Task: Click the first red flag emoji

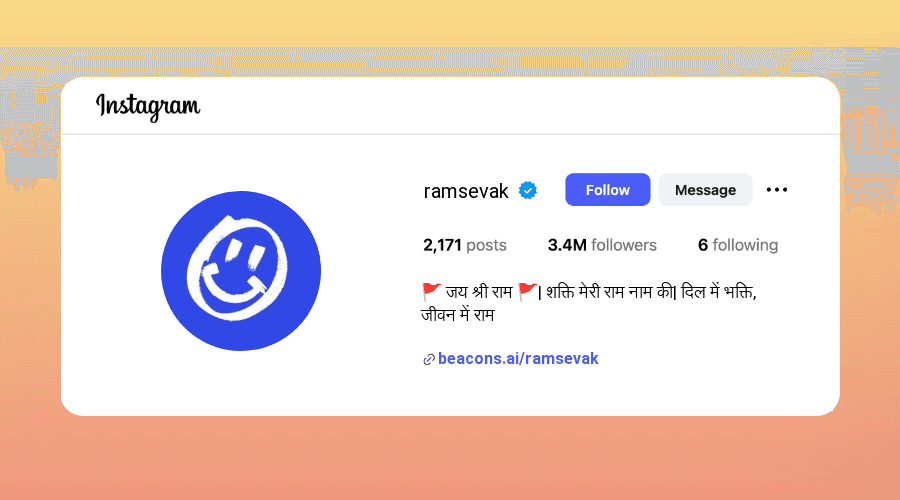Action: click(431, 292)
